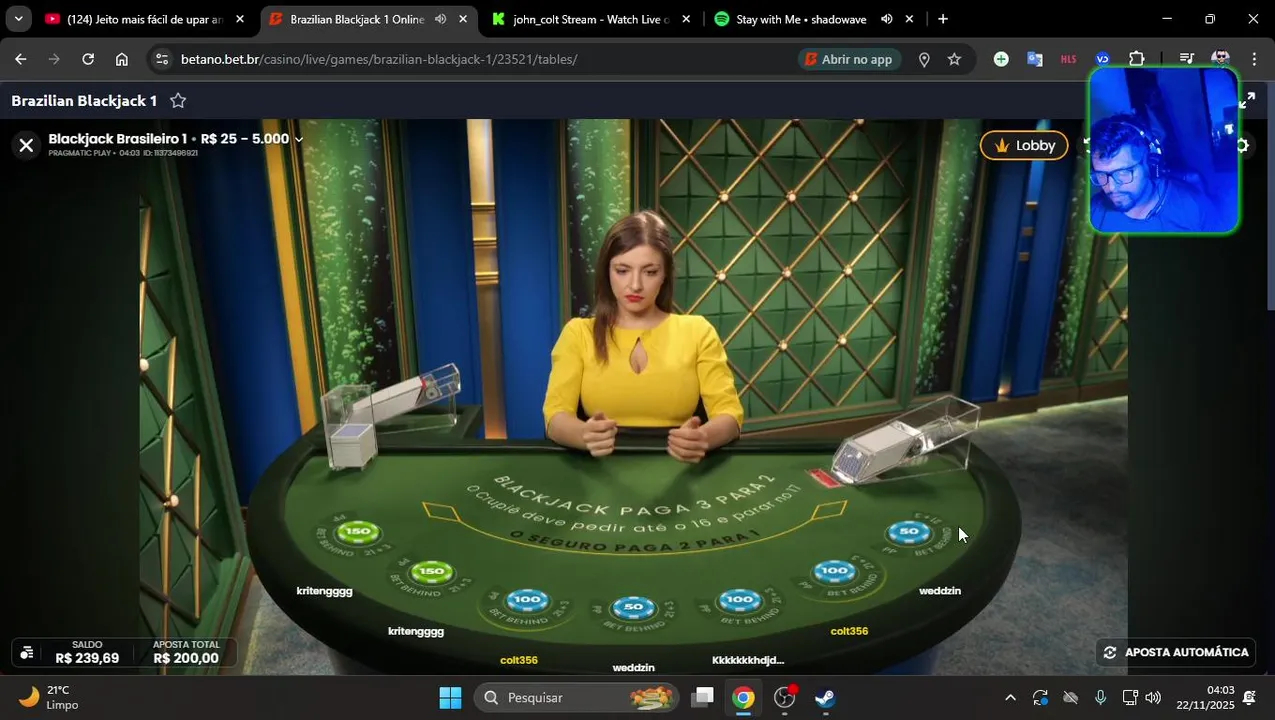Screen dimensions: 1275x720
Task: Reload the current page
Action: [88, 59]
